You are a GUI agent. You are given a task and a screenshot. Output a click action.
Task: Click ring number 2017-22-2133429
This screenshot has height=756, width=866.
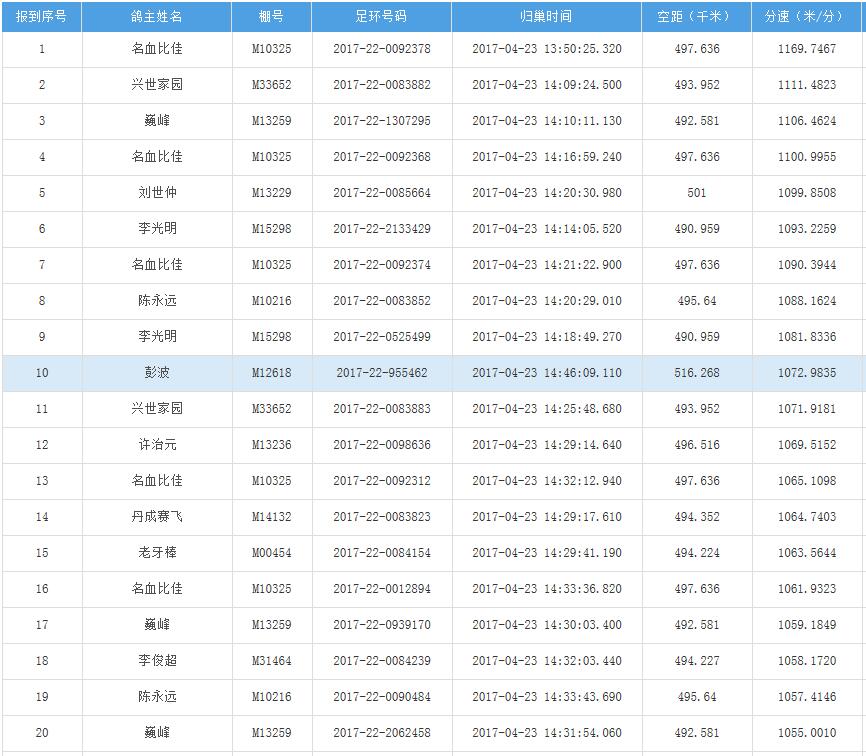pos(381,229)
